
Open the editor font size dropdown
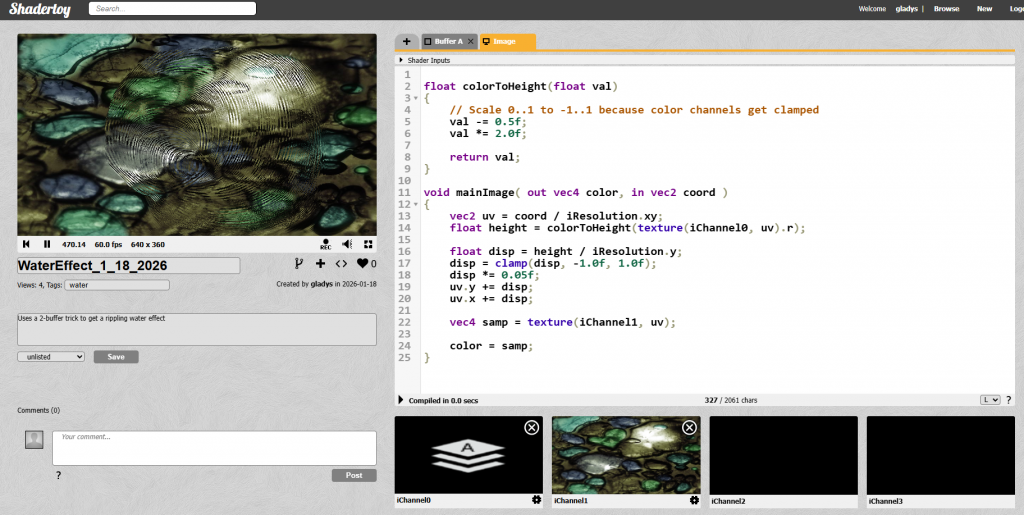(990, 400)
